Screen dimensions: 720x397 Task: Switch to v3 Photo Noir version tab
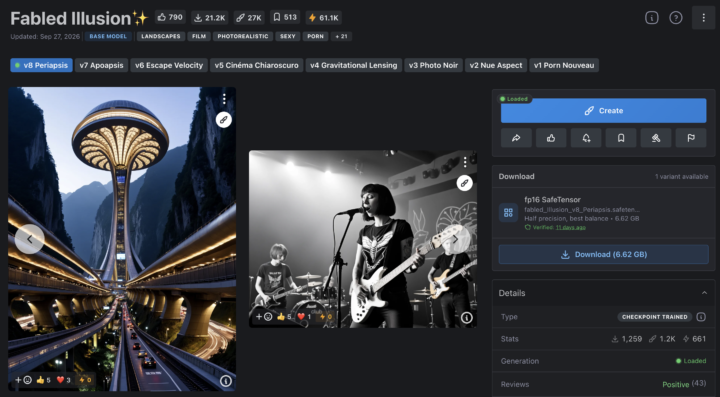[433, 65]
